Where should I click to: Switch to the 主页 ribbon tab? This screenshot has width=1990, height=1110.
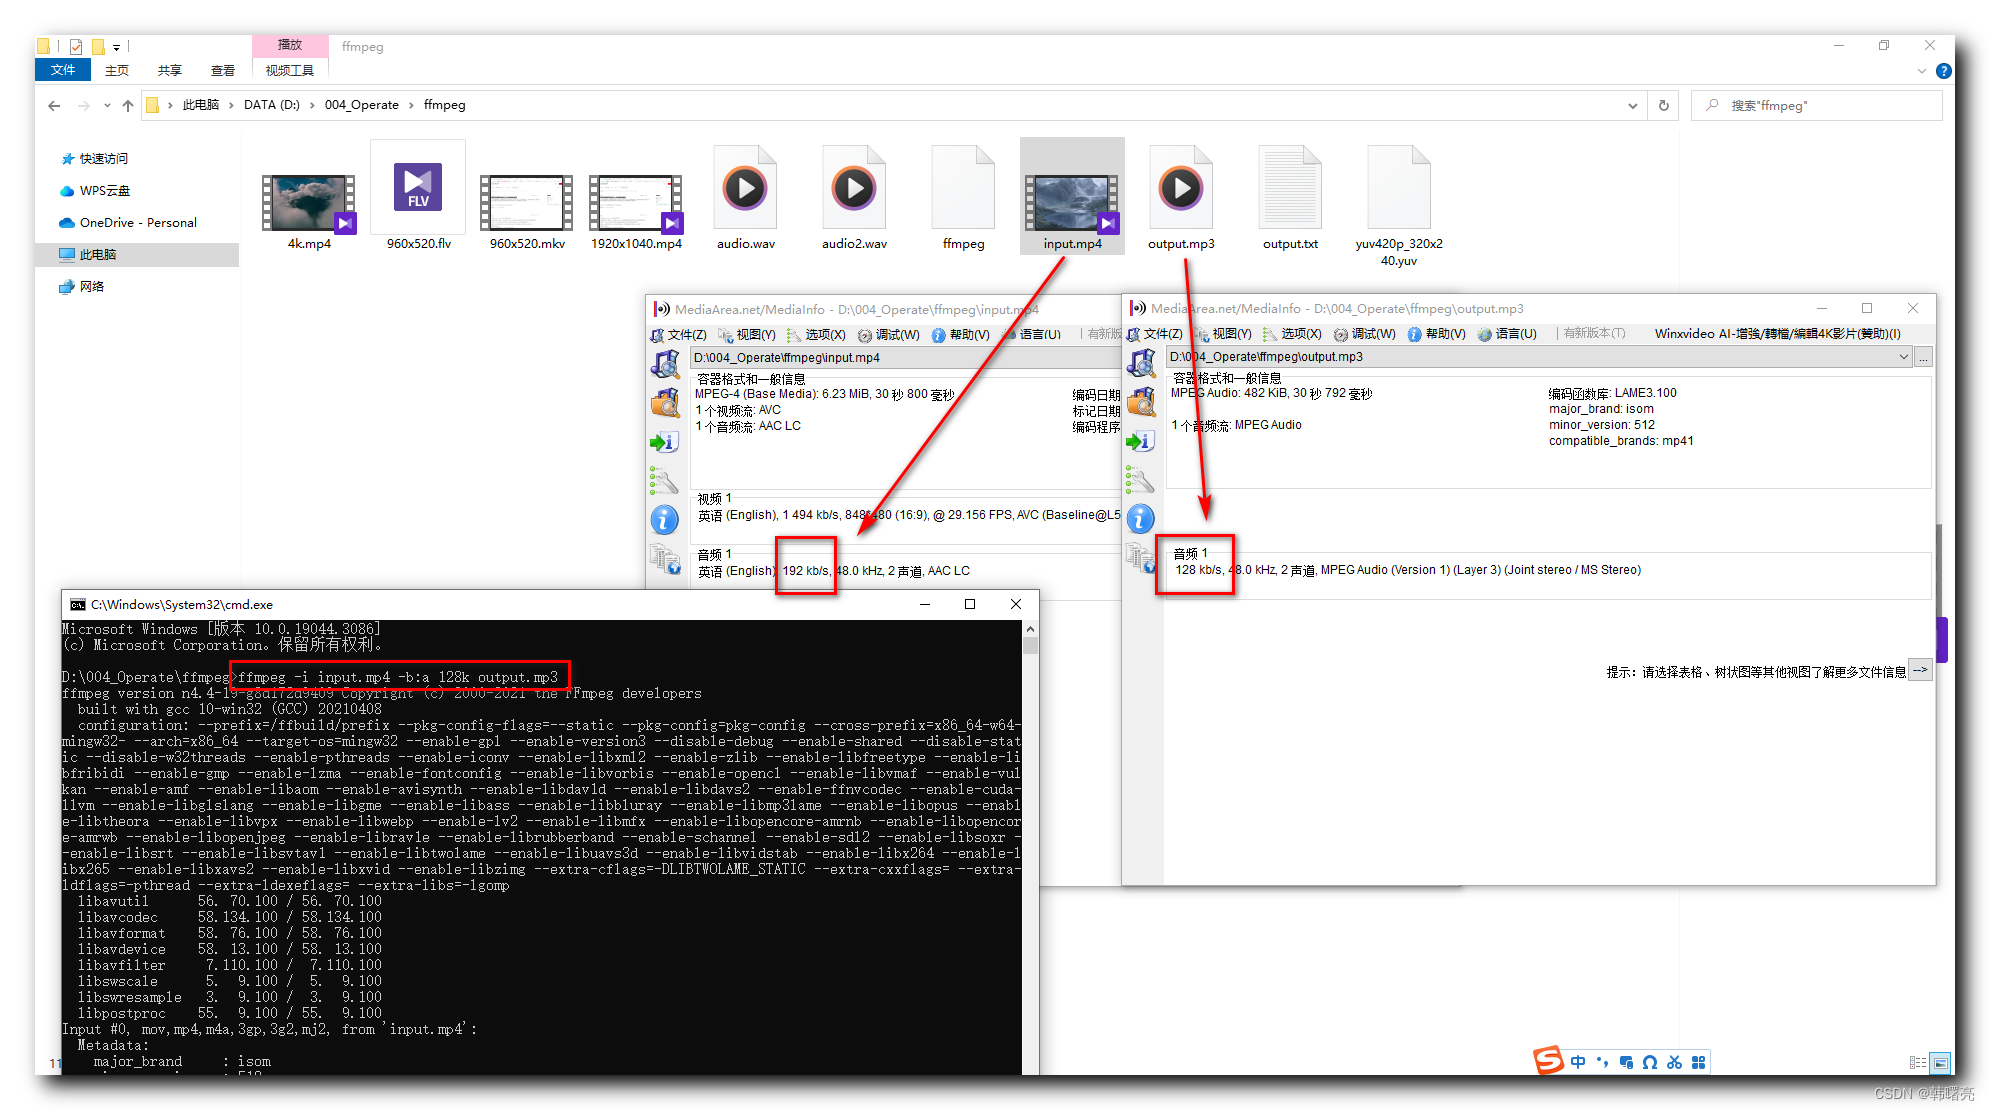[x=117, y=70]
